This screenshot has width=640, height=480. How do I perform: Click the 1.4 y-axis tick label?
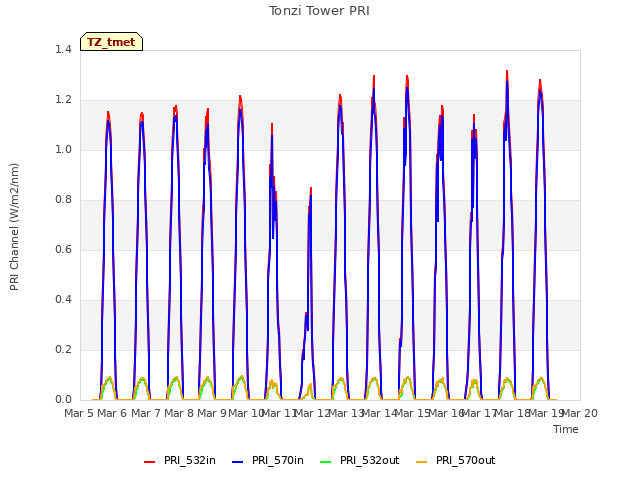[63, 49]
